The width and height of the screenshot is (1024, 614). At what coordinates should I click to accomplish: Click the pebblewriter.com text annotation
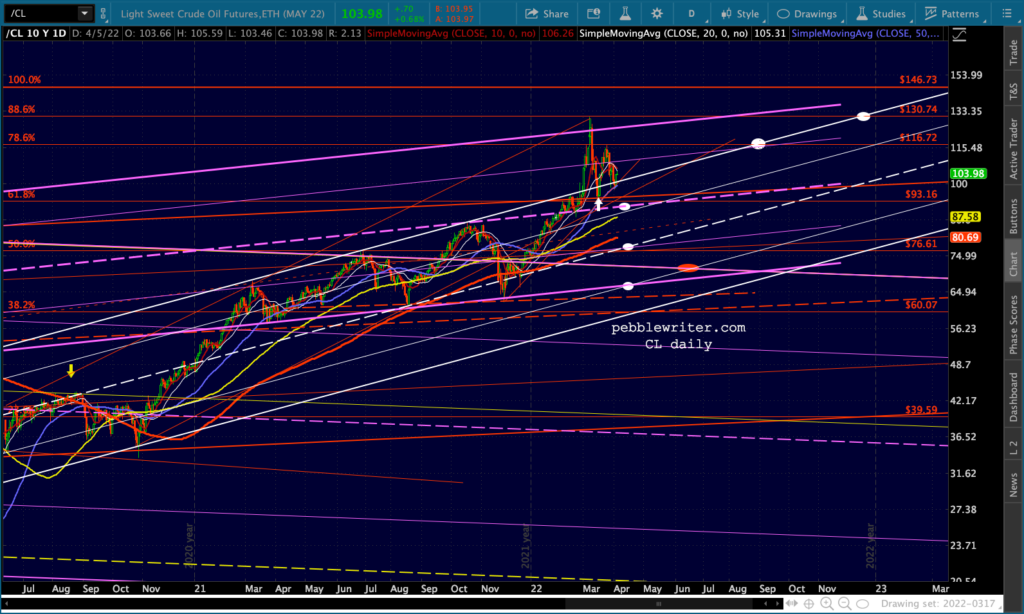(x=678, y=327)
